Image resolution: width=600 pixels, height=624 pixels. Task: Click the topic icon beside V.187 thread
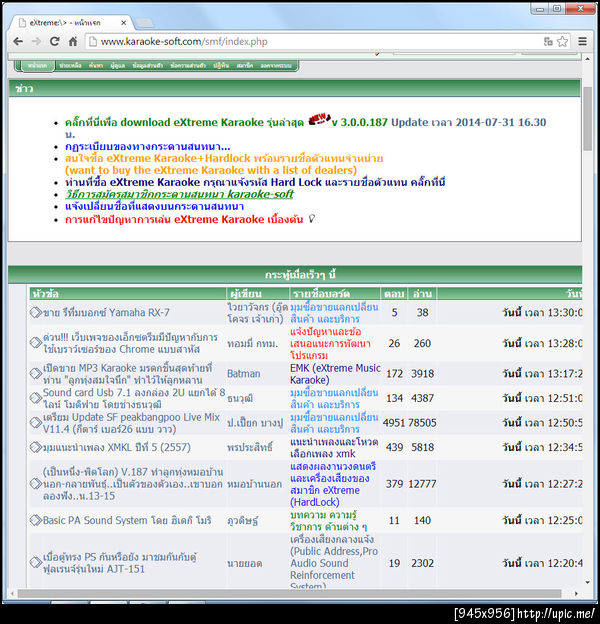coord(35,484)
